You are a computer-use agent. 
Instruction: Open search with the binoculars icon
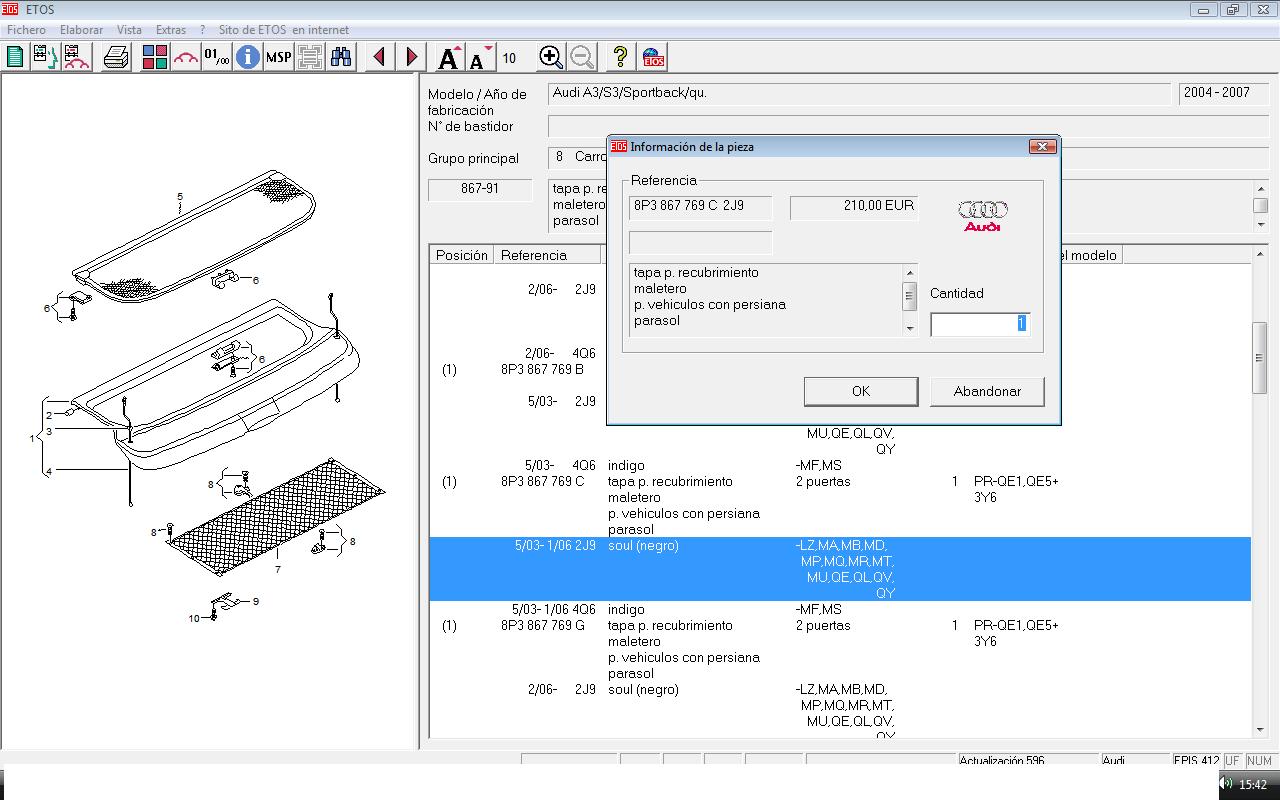click(341, 57)
